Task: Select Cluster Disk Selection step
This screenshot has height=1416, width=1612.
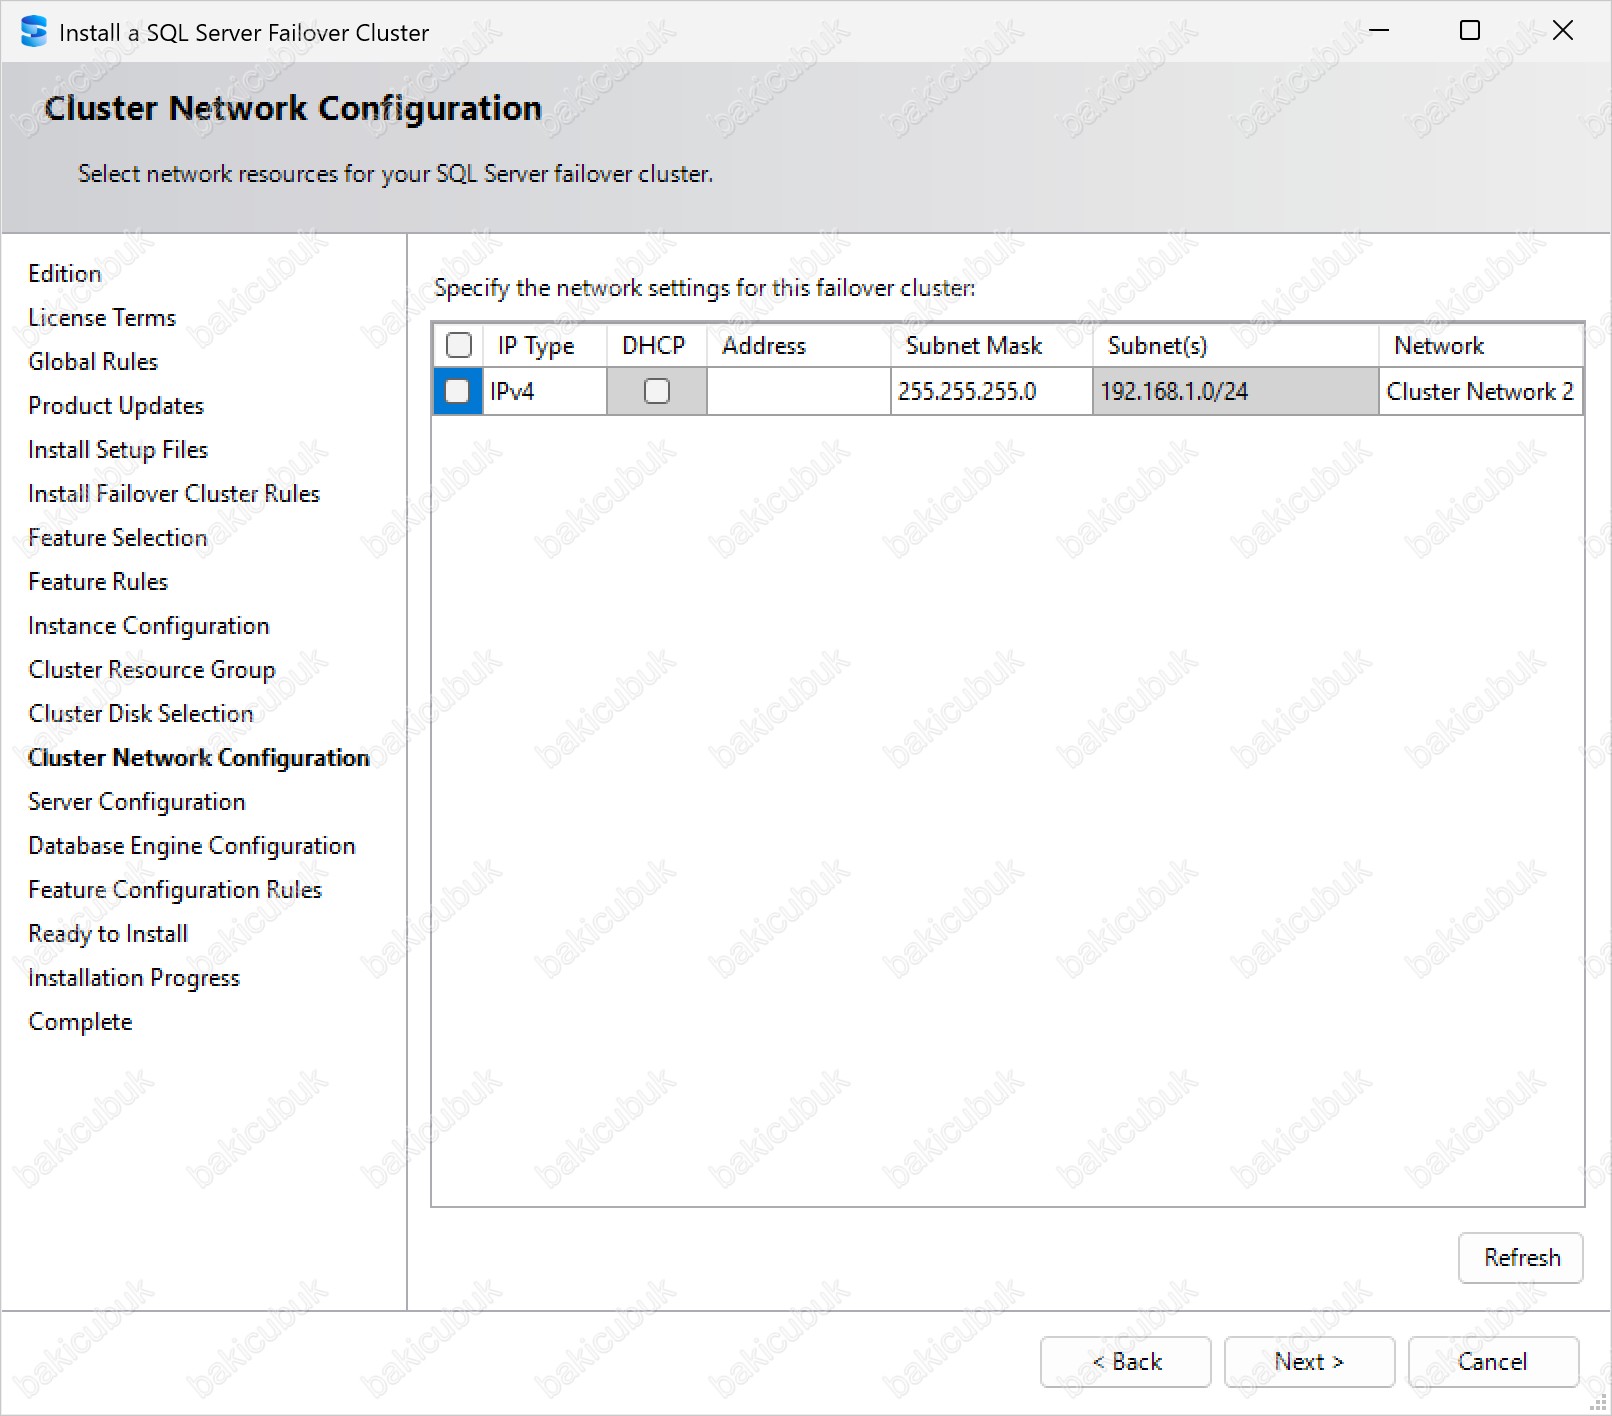Action: click(141, 713)
